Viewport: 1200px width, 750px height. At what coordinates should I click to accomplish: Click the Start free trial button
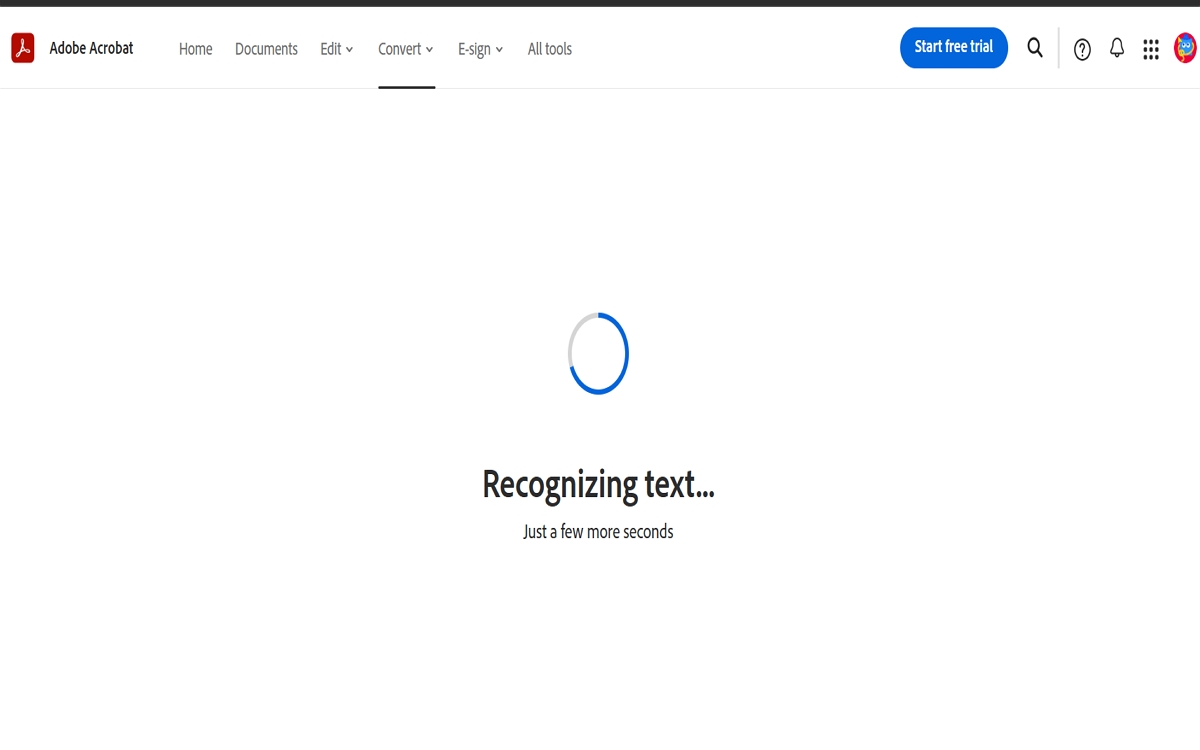click(x=953, y=47)
